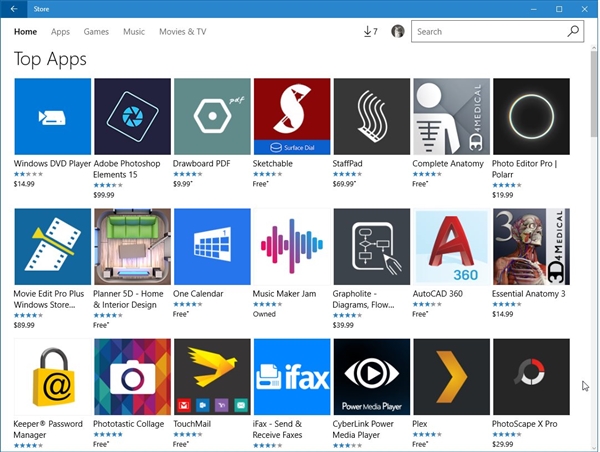Select the One Calendar app icon

click(x=212, y=246)
